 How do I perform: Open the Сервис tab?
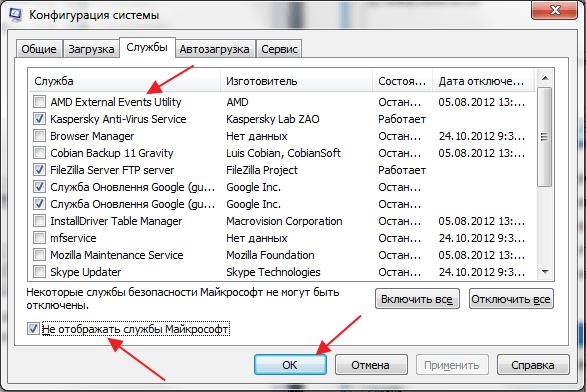(x=279, y=49)
